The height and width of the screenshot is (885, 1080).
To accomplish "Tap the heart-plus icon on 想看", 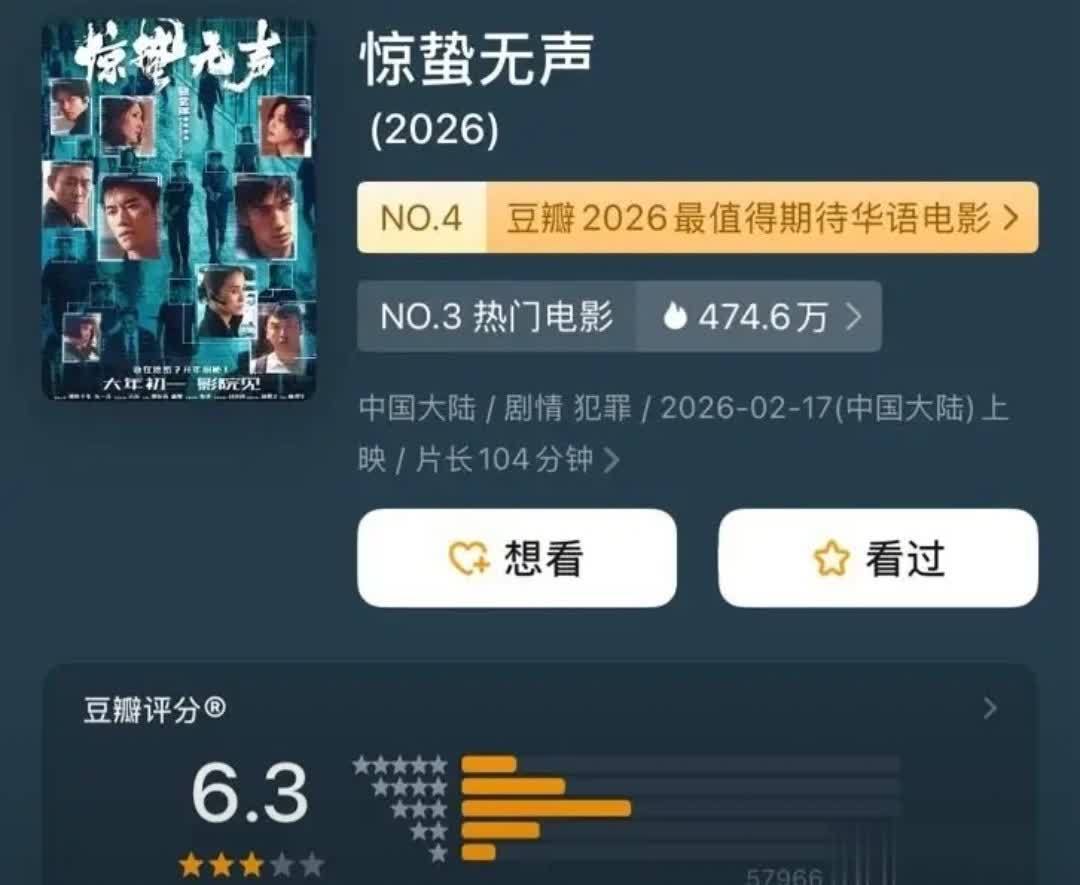I will 469,558.
